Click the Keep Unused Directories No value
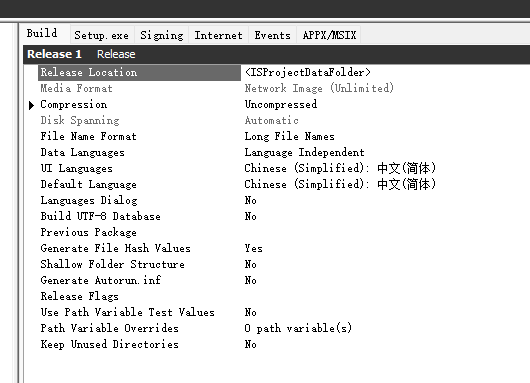 pos(250,344)
